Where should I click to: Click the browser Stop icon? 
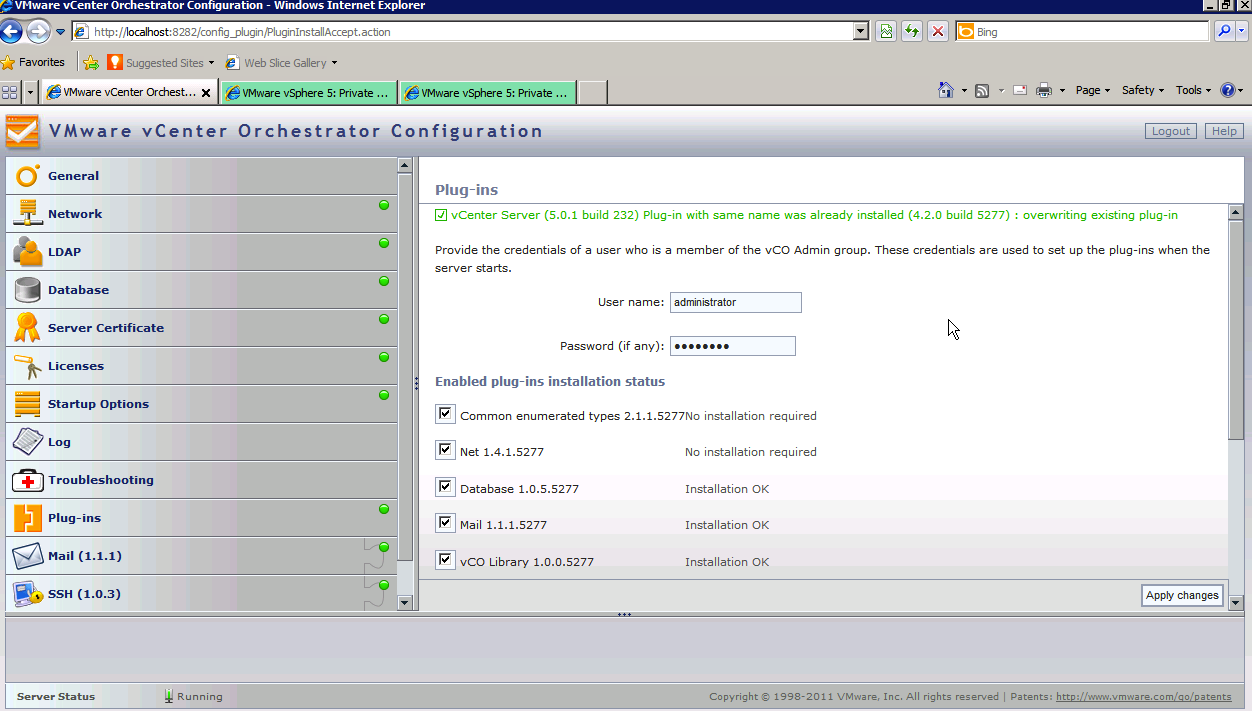click(938, 32)
